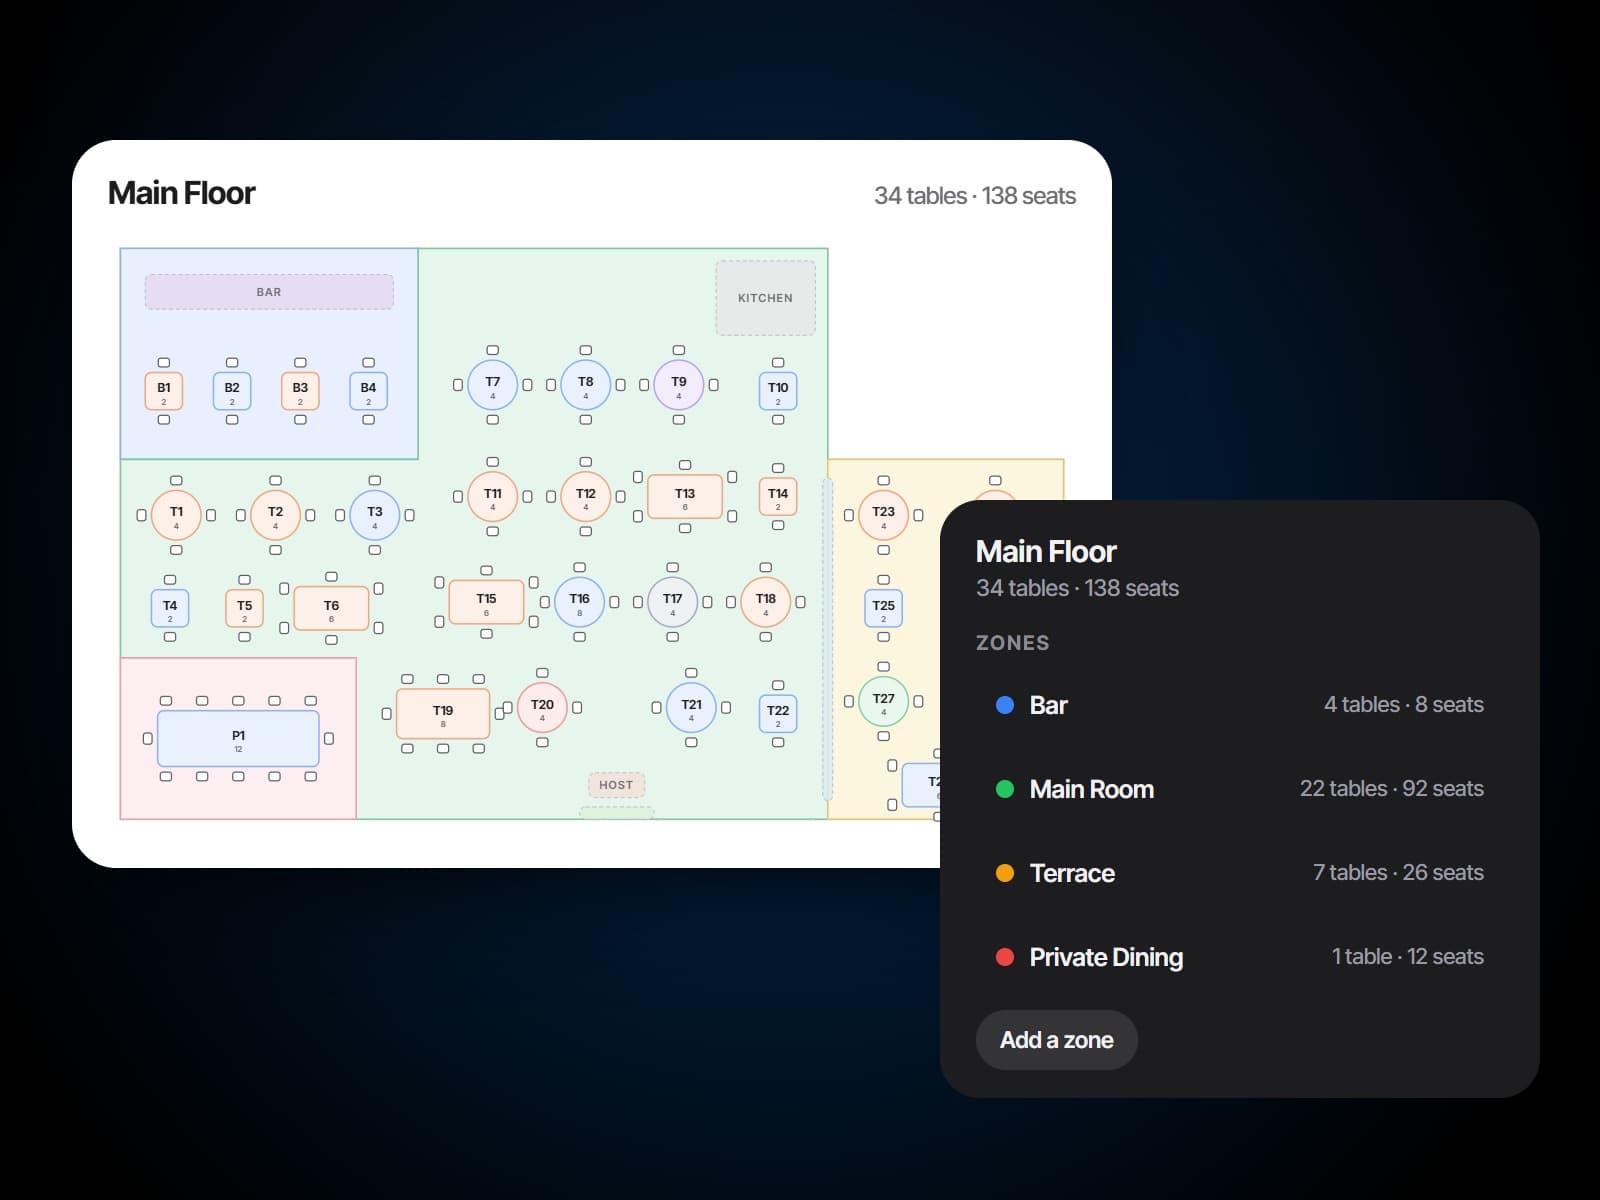Pick rectangular table T19
1600x1200 pixels.
[x=443, y=713]
